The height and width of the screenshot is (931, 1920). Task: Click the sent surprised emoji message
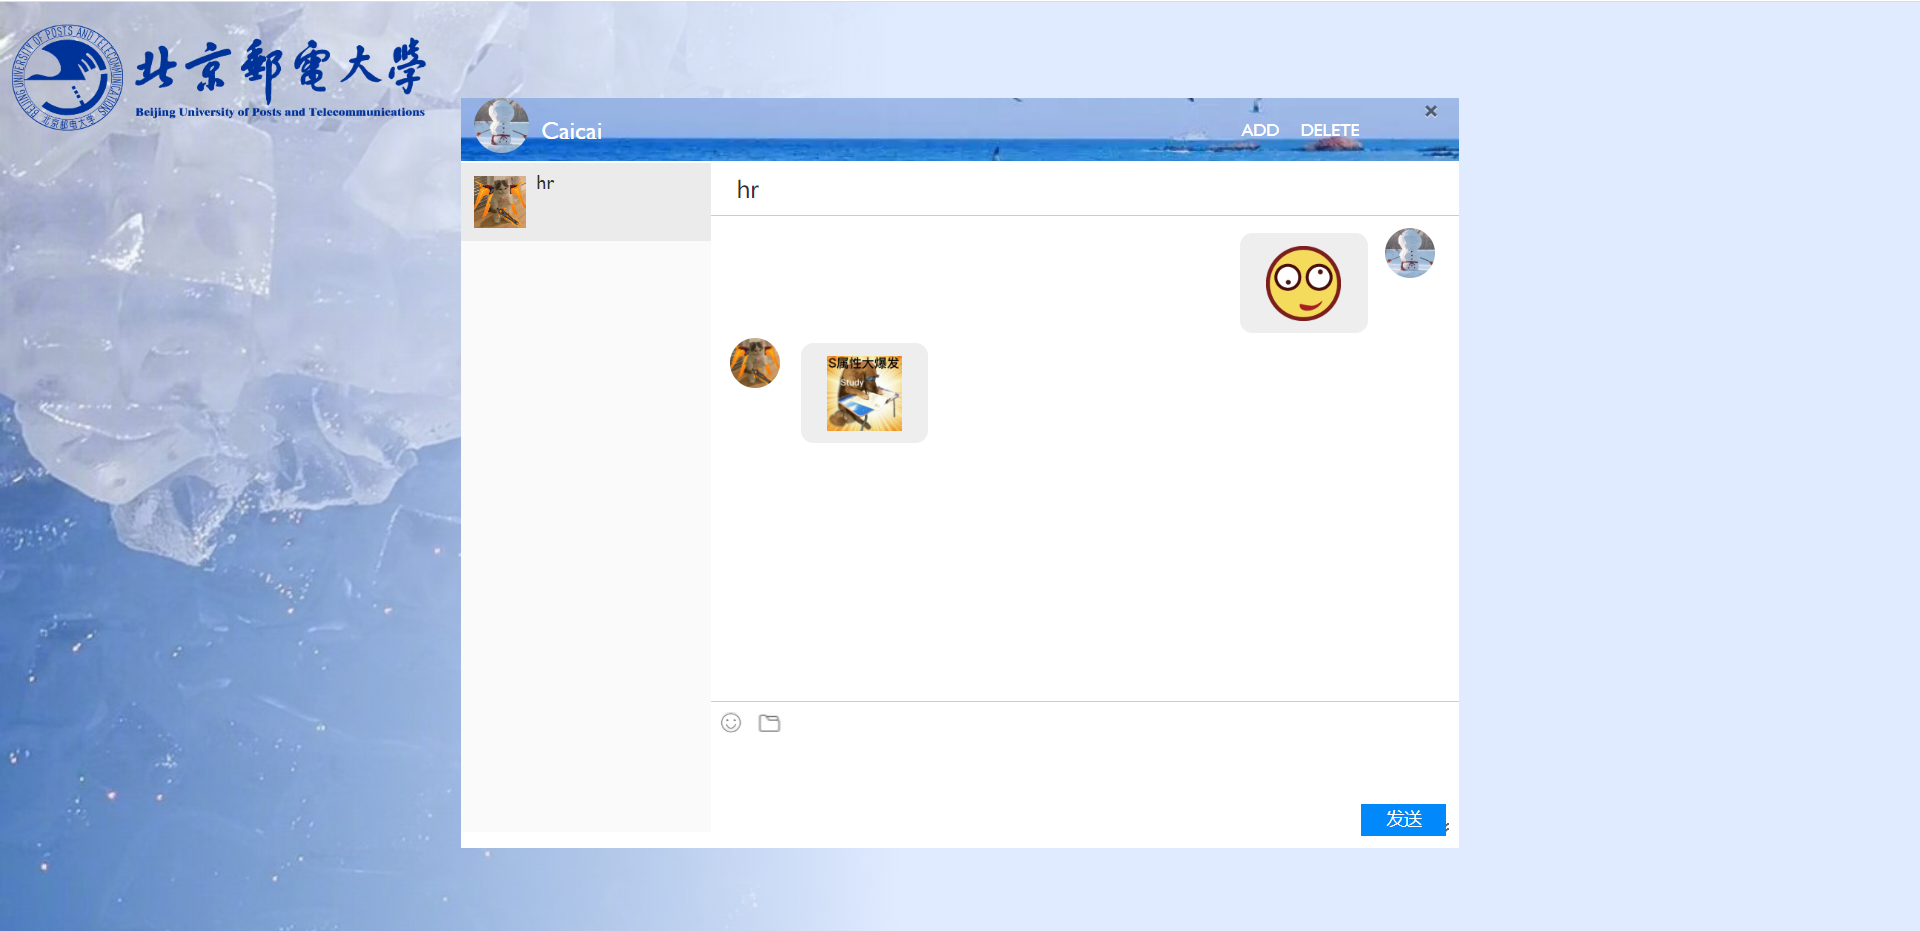(x=1303, y=283)
